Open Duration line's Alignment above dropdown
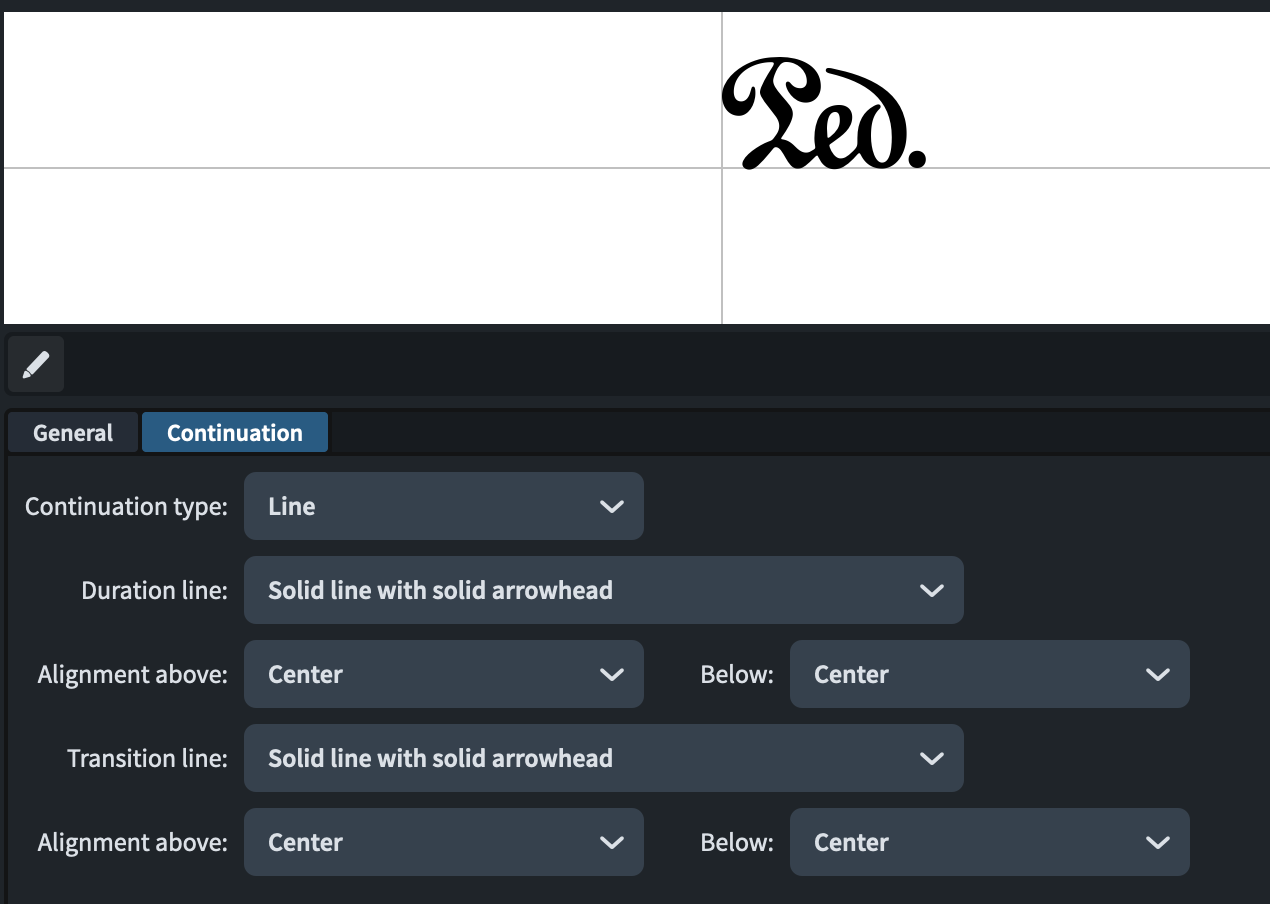This screenshot has height=904, width=1270. click(442, 675)
